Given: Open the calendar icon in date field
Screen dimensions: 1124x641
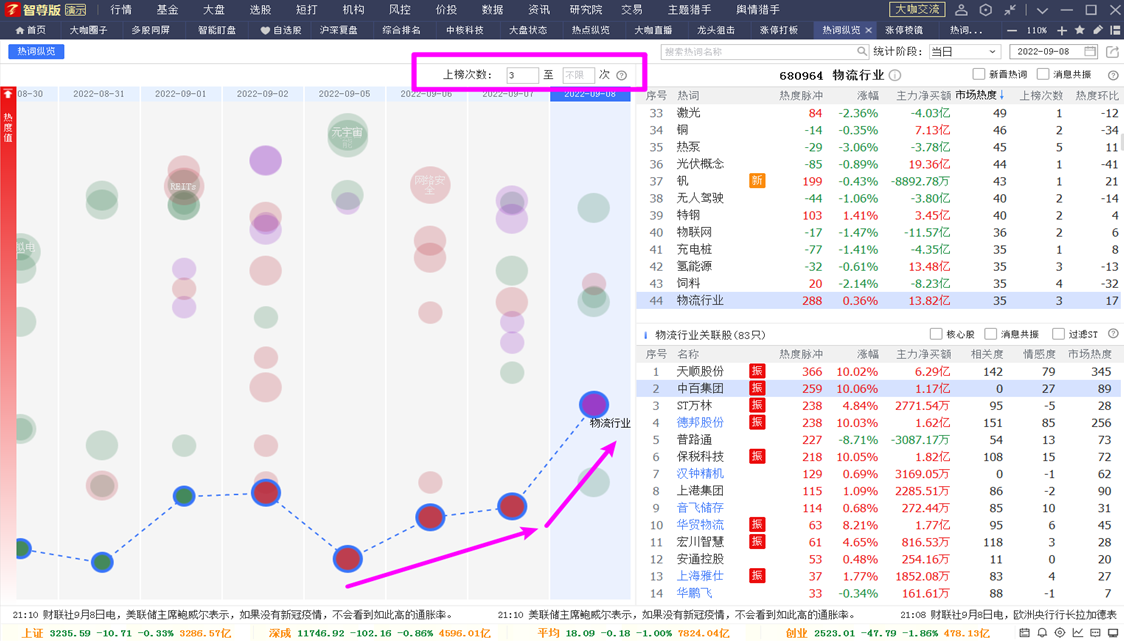Looking at the screenshot, I should 1090,52.
